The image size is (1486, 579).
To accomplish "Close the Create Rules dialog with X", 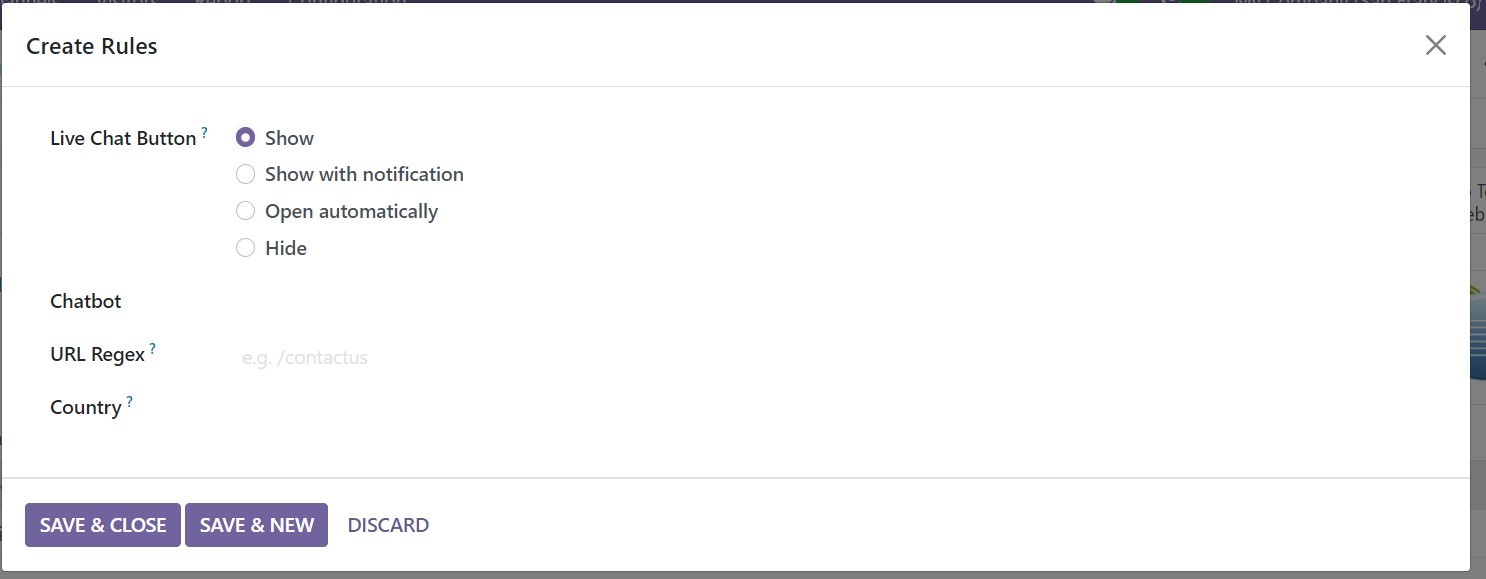I will click(x=1436, y=45).
